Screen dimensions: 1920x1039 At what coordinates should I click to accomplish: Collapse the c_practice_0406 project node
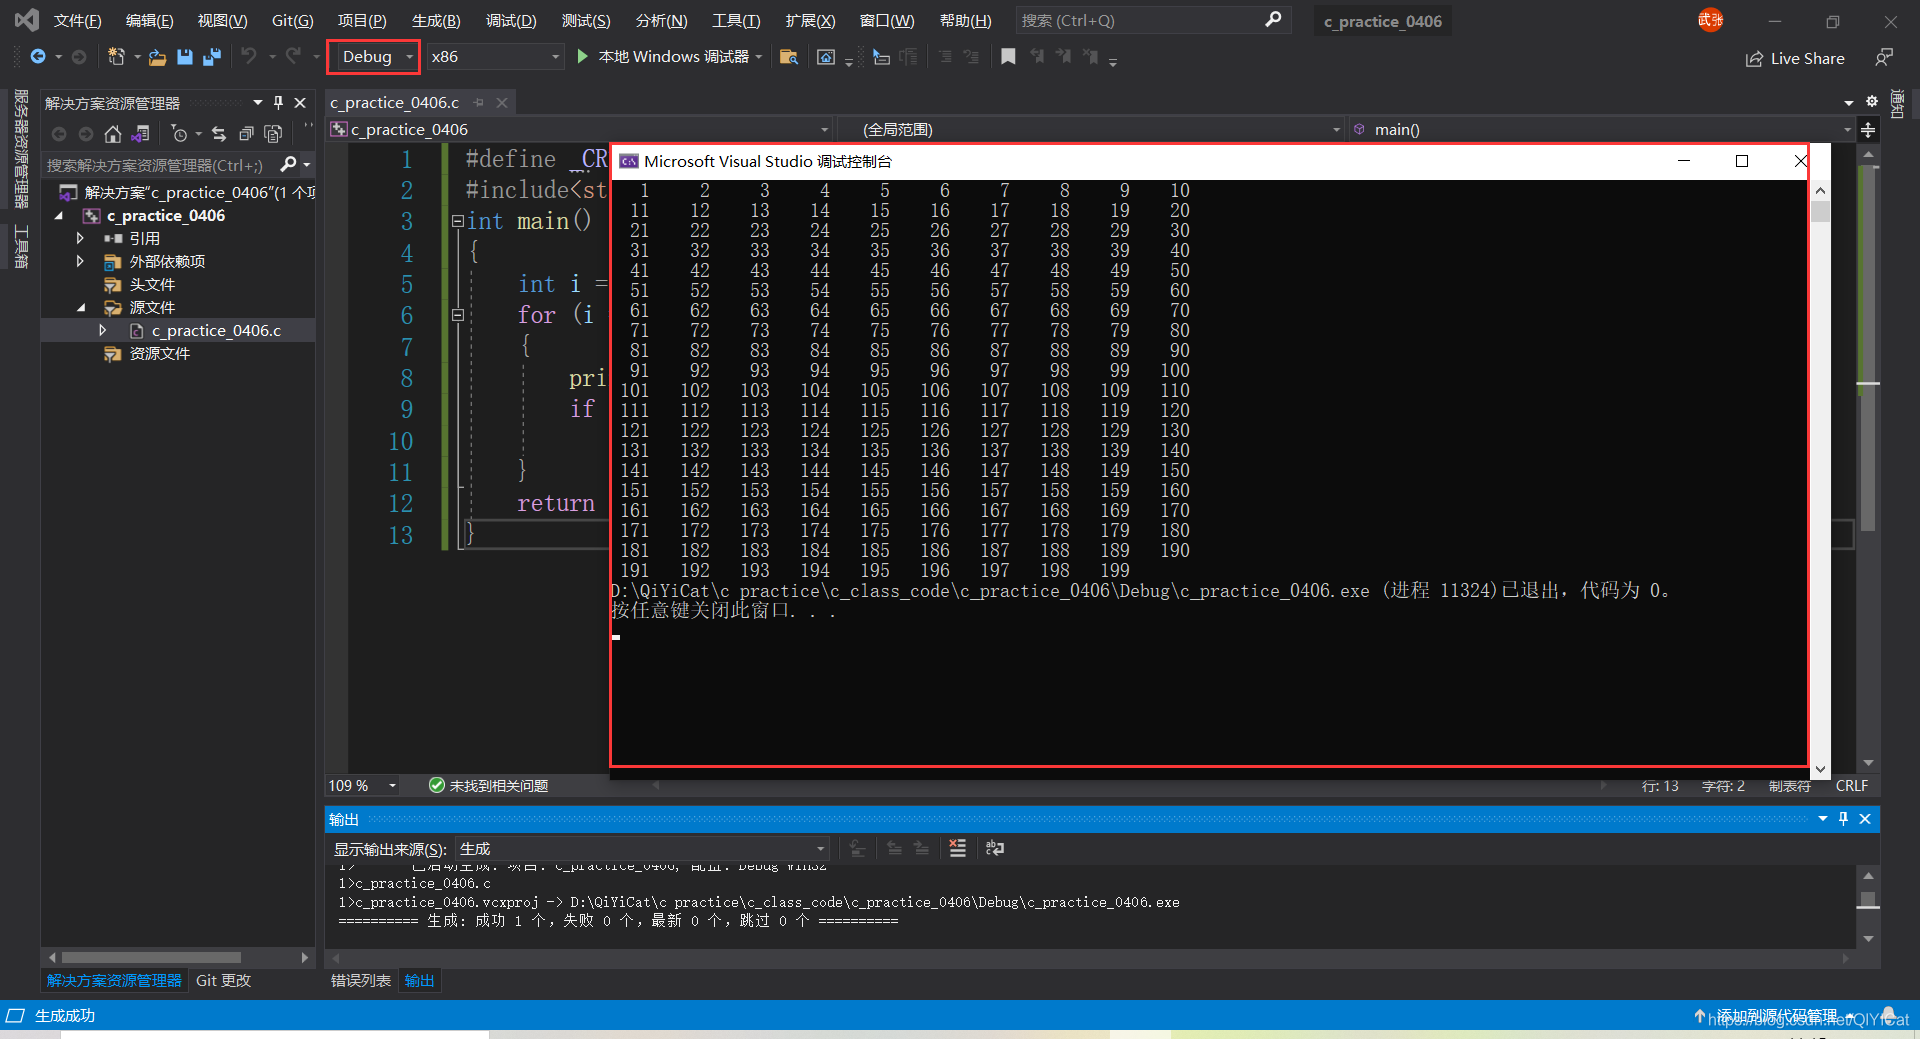(58, 216)
